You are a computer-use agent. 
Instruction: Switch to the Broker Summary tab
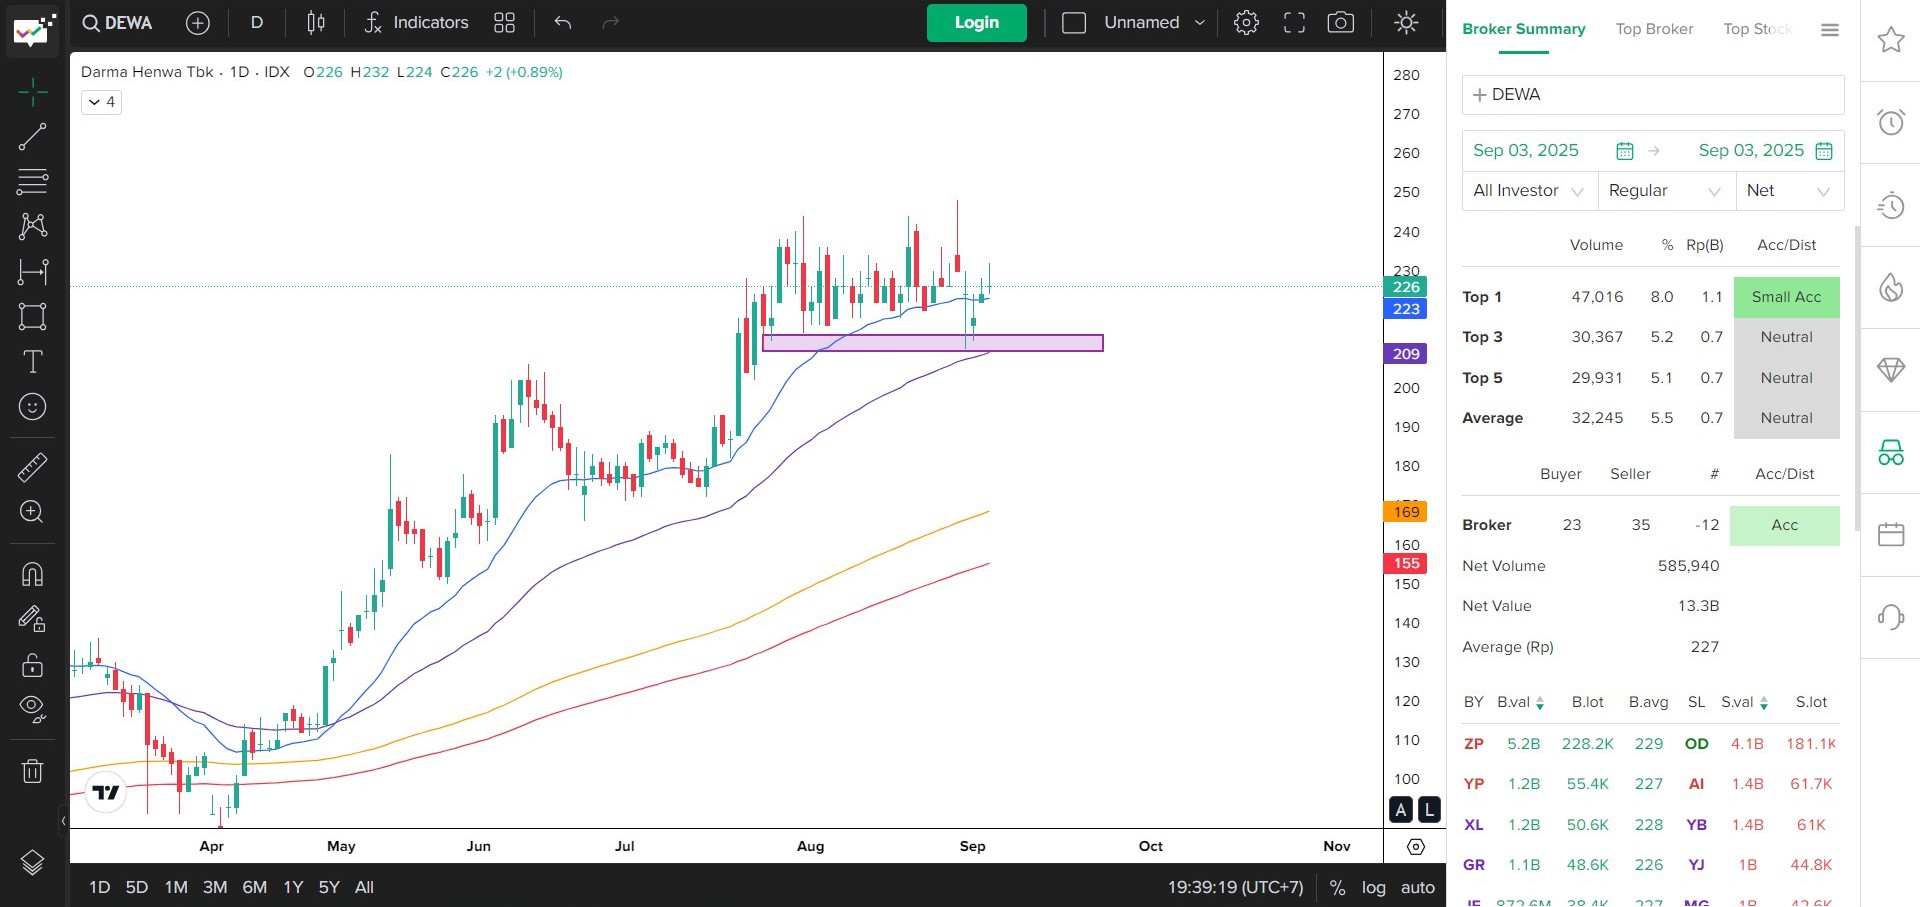coord(1523,29)
